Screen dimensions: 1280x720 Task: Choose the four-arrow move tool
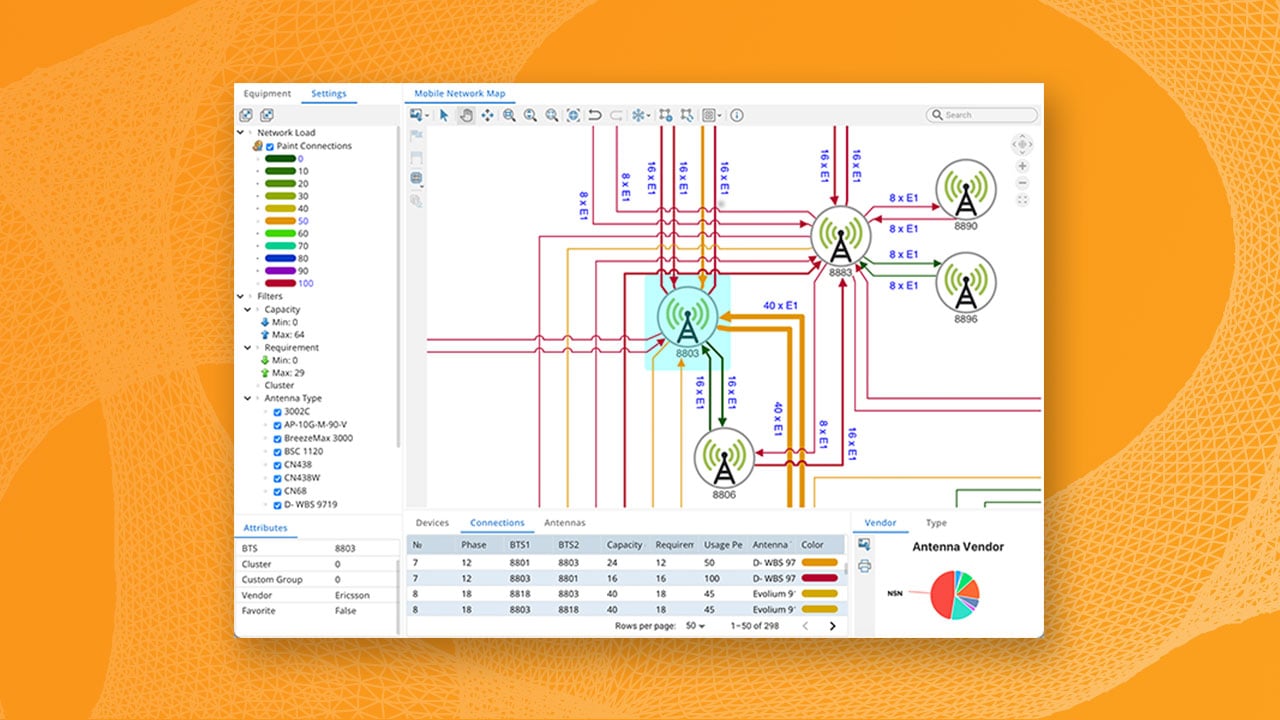click(487, 115)
